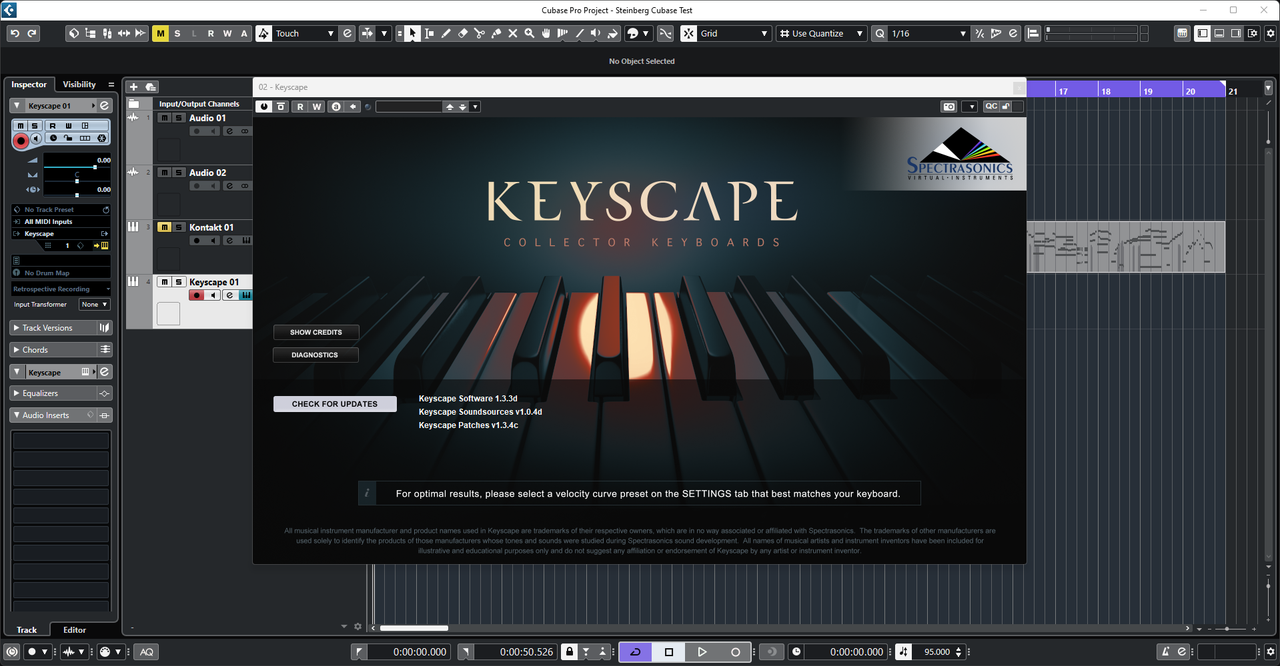The image size is (1280, 666).
Task: Open the 1/16 quantize preset dropdown
Action: click(928, 33)
